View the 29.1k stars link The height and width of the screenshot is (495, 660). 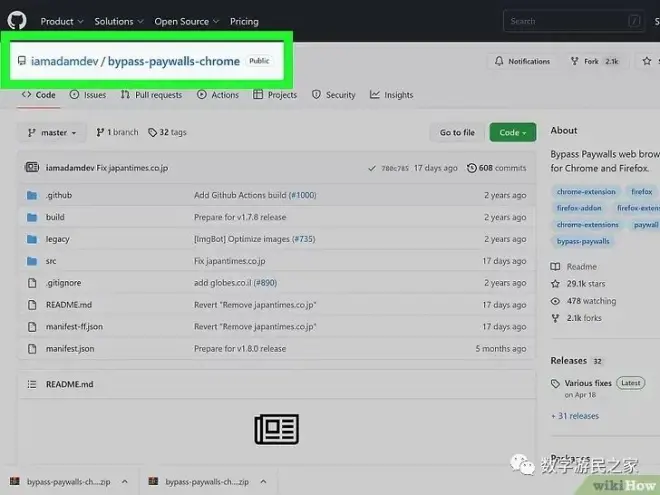pos(578,284)
